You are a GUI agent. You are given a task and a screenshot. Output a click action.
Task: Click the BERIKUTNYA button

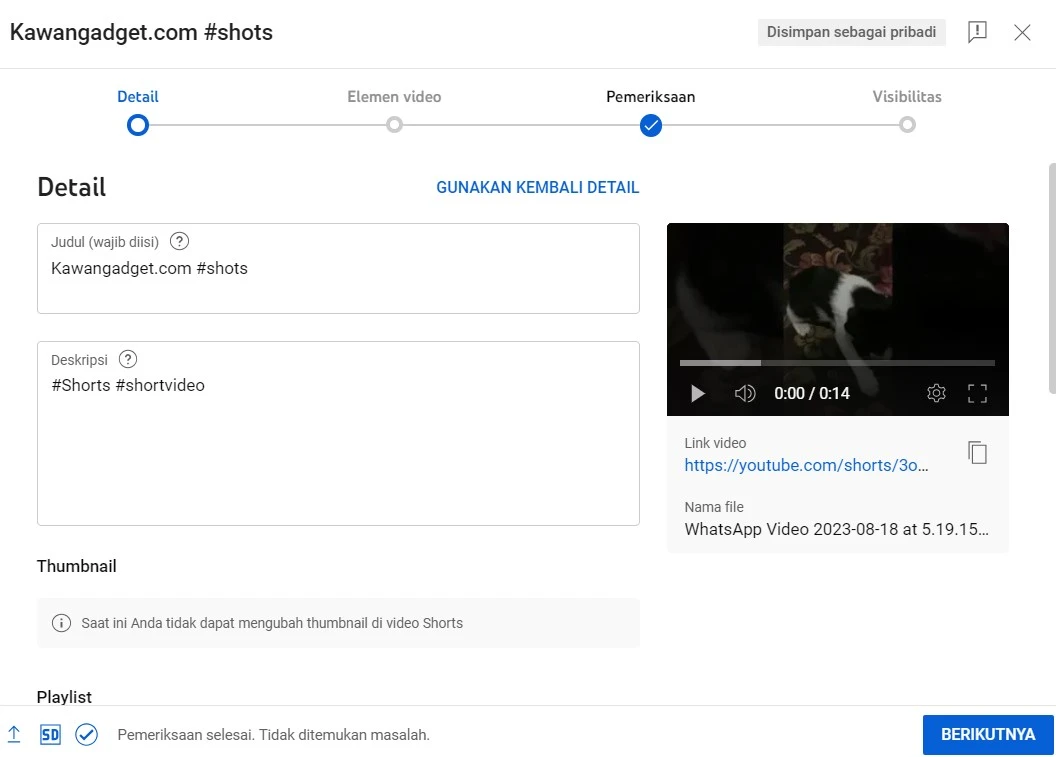(x=987, y=734)
